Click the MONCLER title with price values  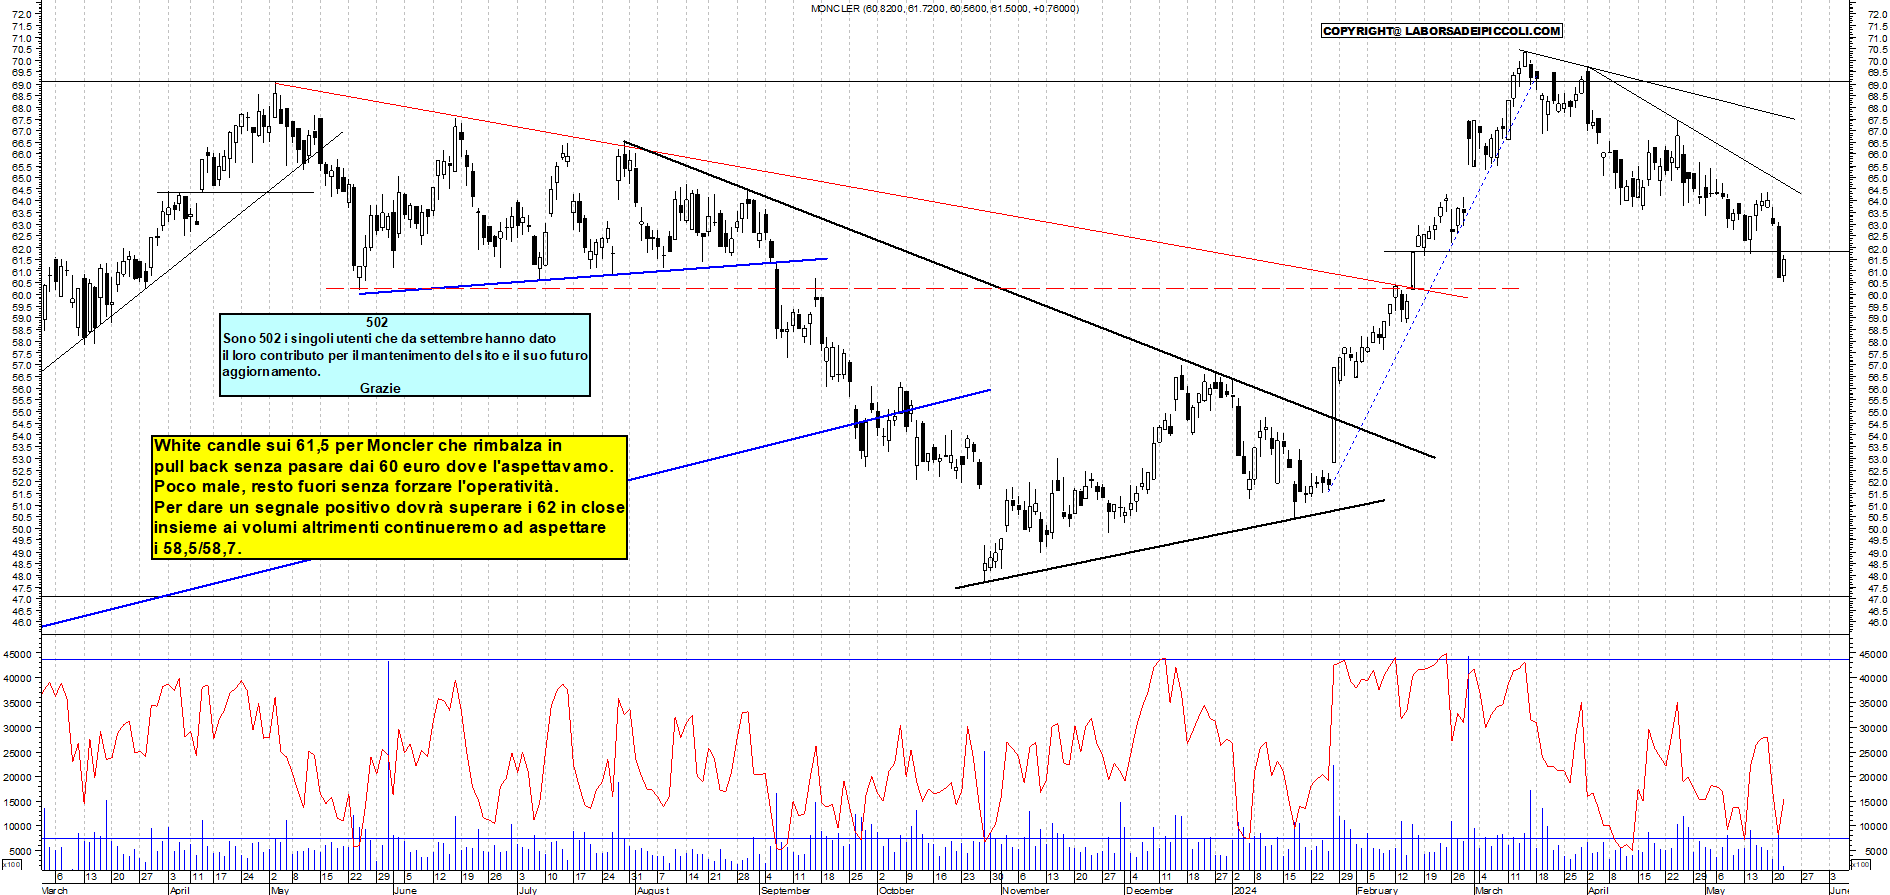click(944, 8)
